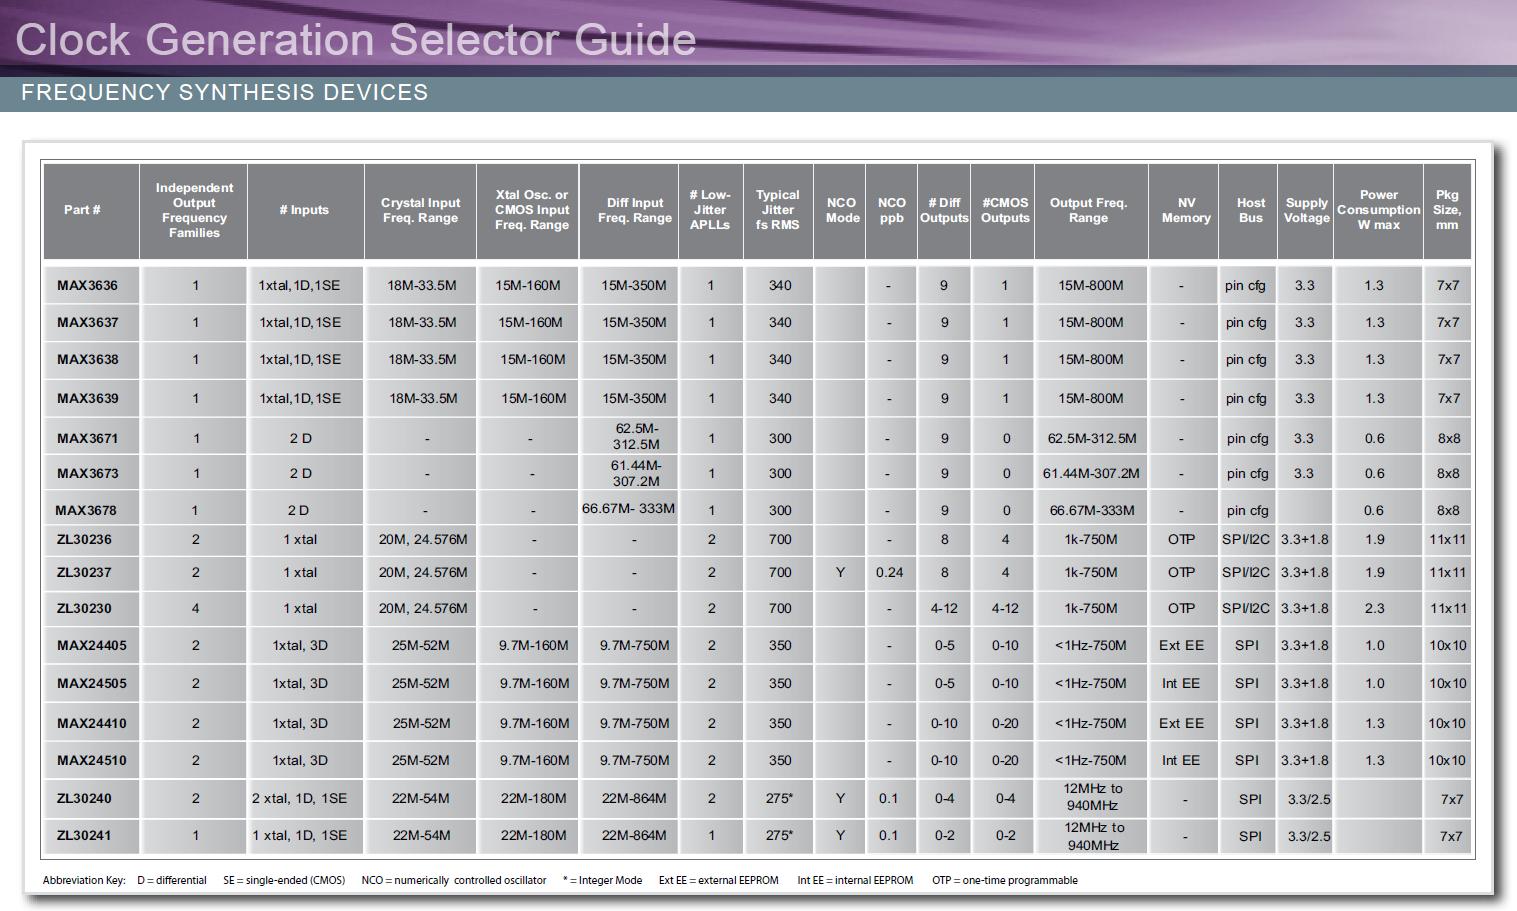The image size is (1517, 911).
Task: Select the MAX3637 part number
Action: click(87, 322)
